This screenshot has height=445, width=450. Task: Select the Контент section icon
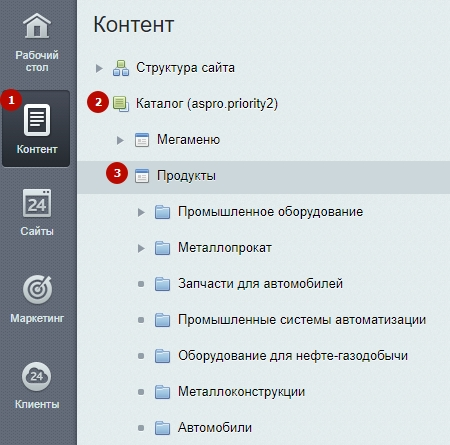pyautogui.click(x=37, y=120)
